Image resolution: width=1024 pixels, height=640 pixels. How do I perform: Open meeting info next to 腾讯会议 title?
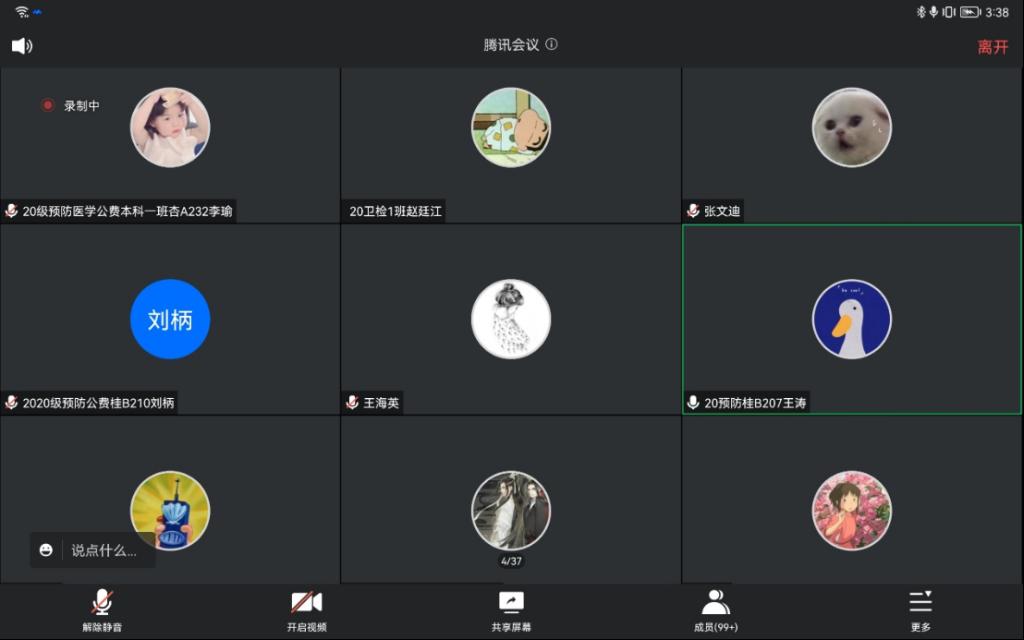click(x=551, y=45)
